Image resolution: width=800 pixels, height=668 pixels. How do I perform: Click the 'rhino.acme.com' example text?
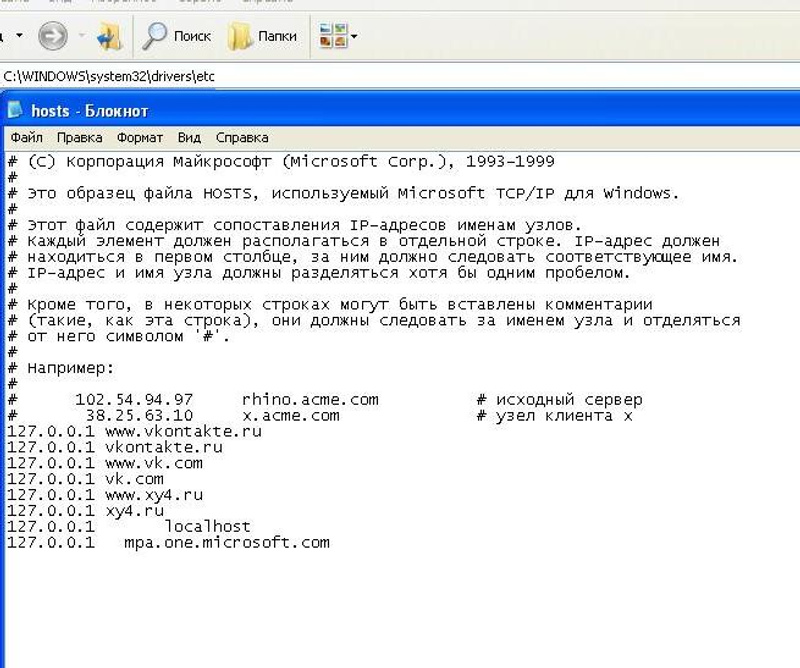click(310, 400)
